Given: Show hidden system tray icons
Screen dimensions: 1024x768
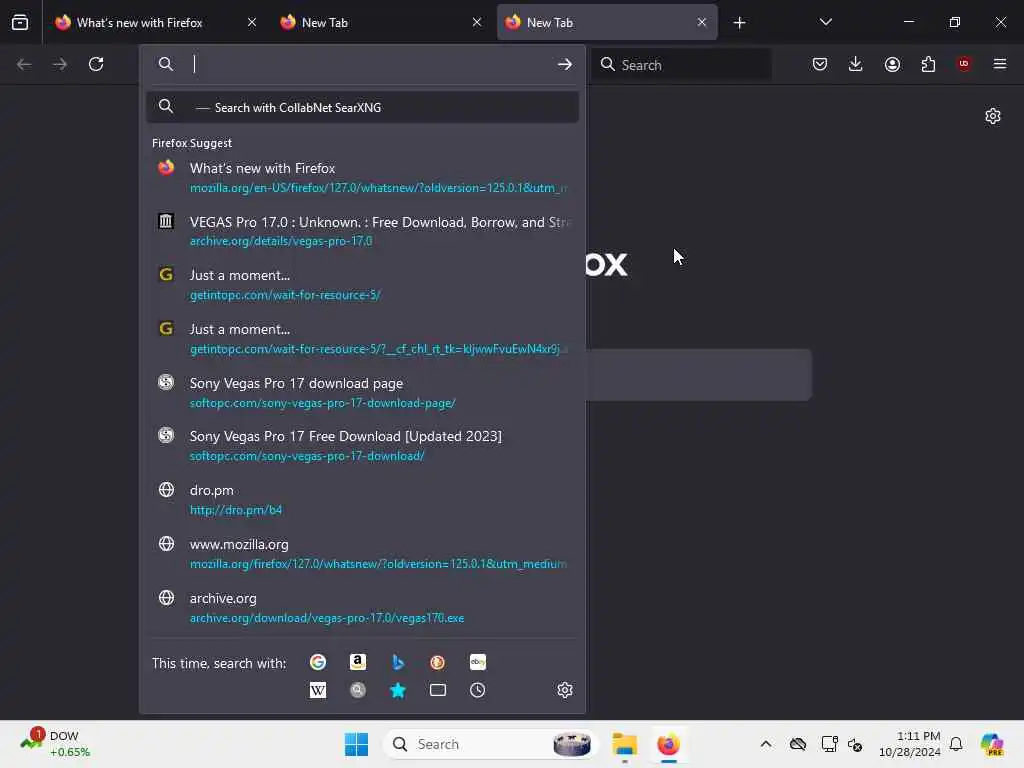Looking at the screenshot, I should click(766, 744).
